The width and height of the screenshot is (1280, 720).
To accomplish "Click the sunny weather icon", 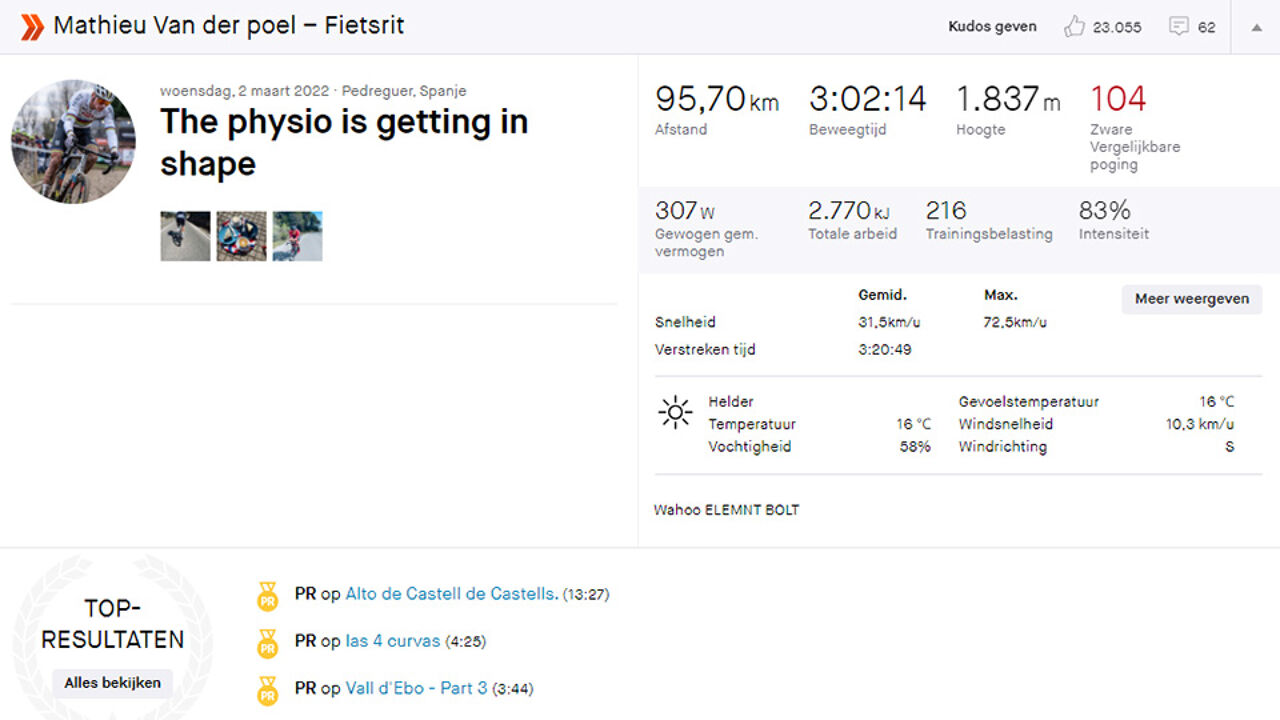I will [675, 412].
